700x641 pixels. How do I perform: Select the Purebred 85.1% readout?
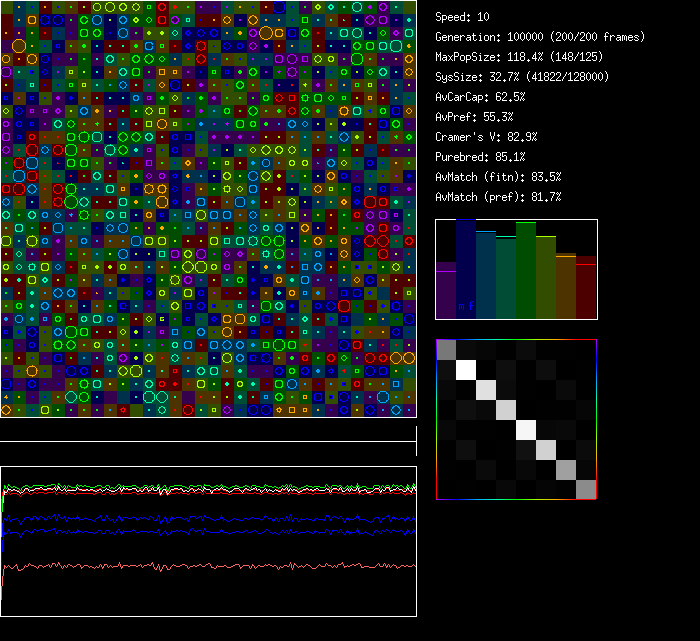(483, 157)
